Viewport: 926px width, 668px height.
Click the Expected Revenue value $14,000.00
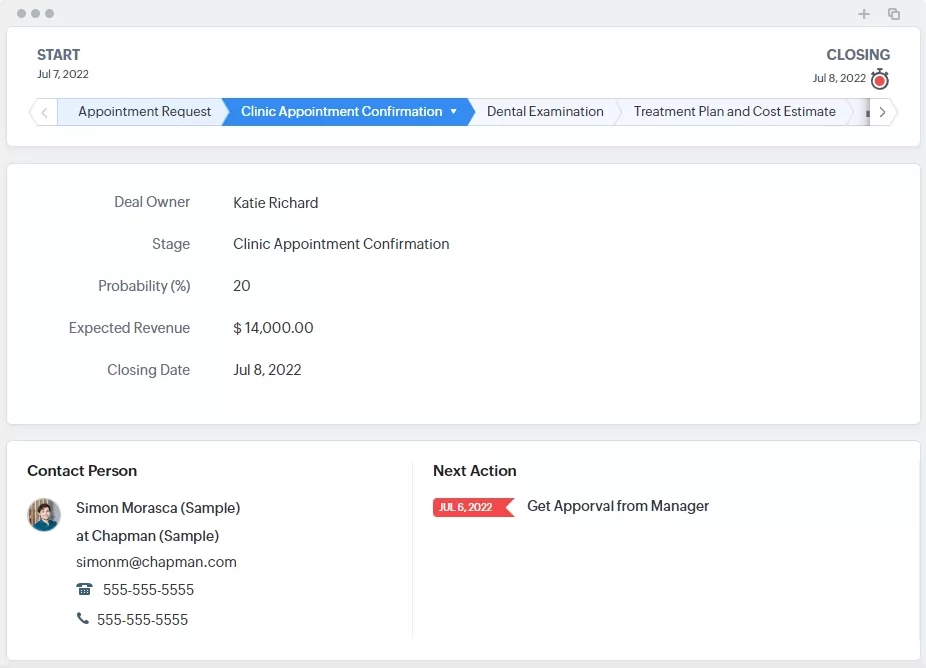[273, 328]
